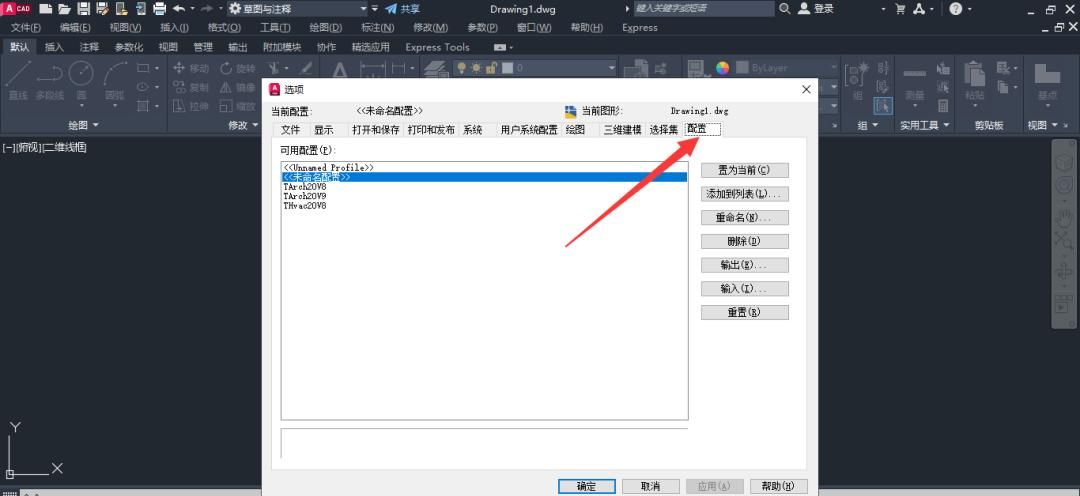Open quick access toolbar customize dropdown
This screenshot has width=1080, height=496.
(x=375, y=9)
